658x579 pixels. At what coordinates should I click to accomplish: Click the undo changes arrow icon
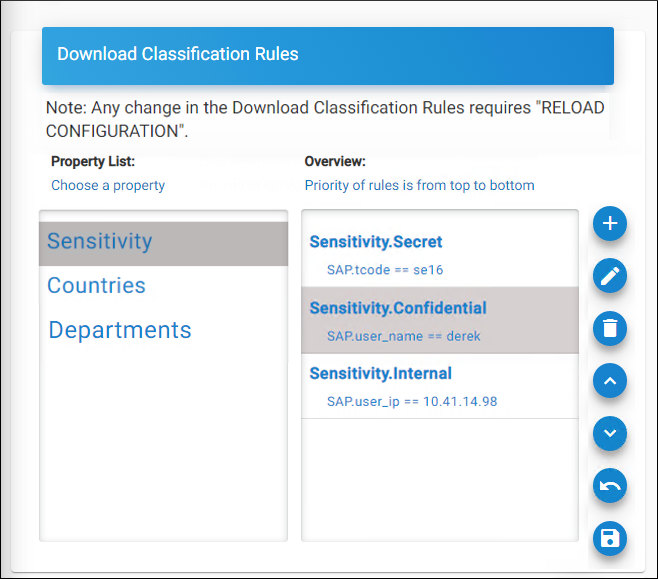[609, 486]
